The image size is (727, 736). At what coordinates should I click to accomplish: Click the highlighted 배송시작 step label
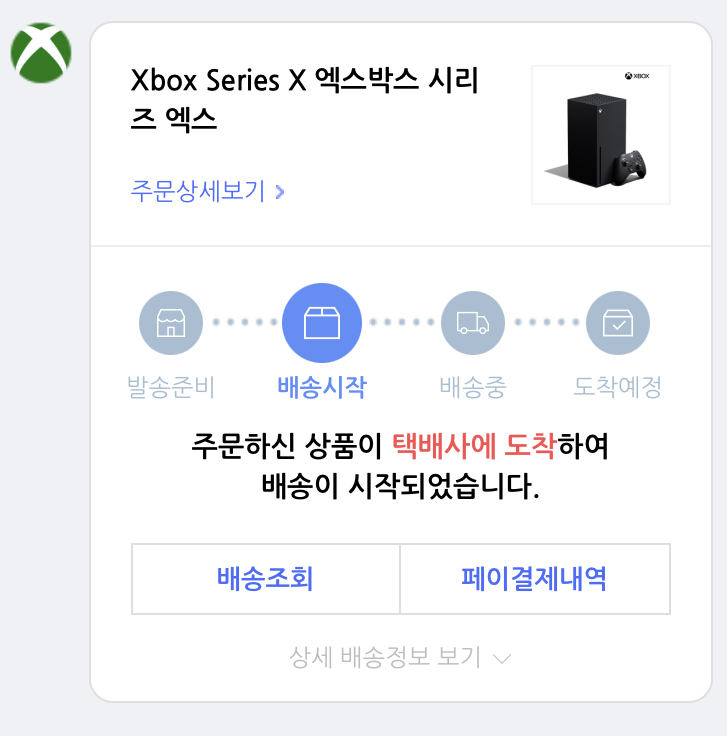coord(322,388)
